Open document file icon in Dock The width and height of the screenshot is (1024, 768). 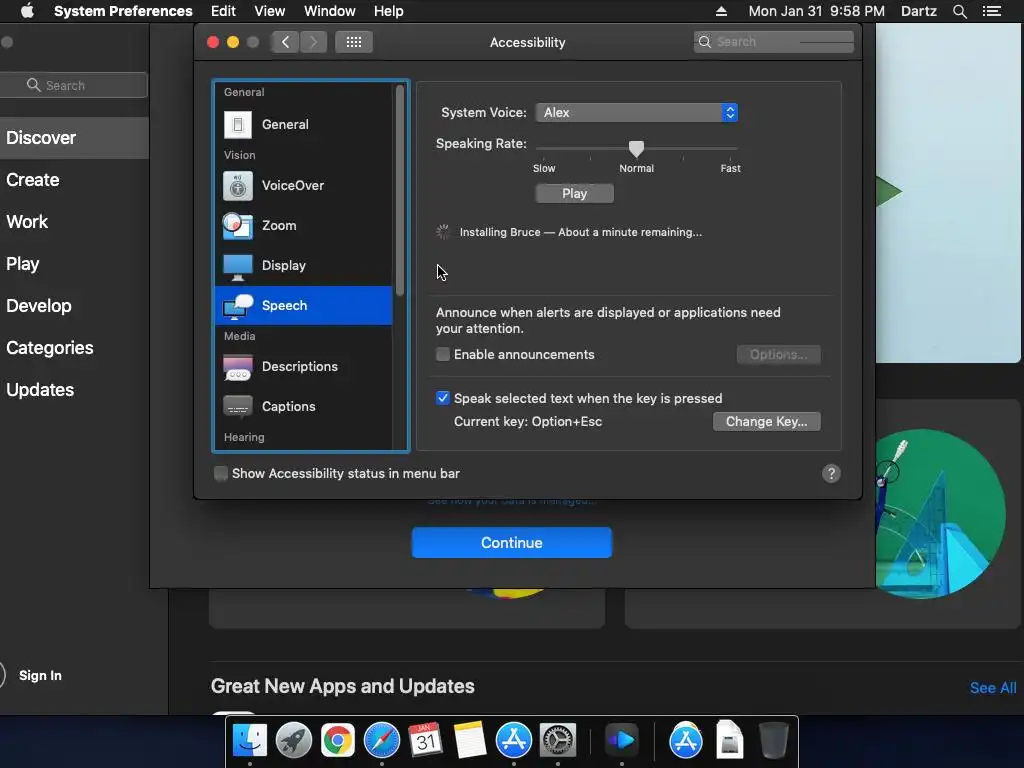pyautogui.click(x=729, y=740)
